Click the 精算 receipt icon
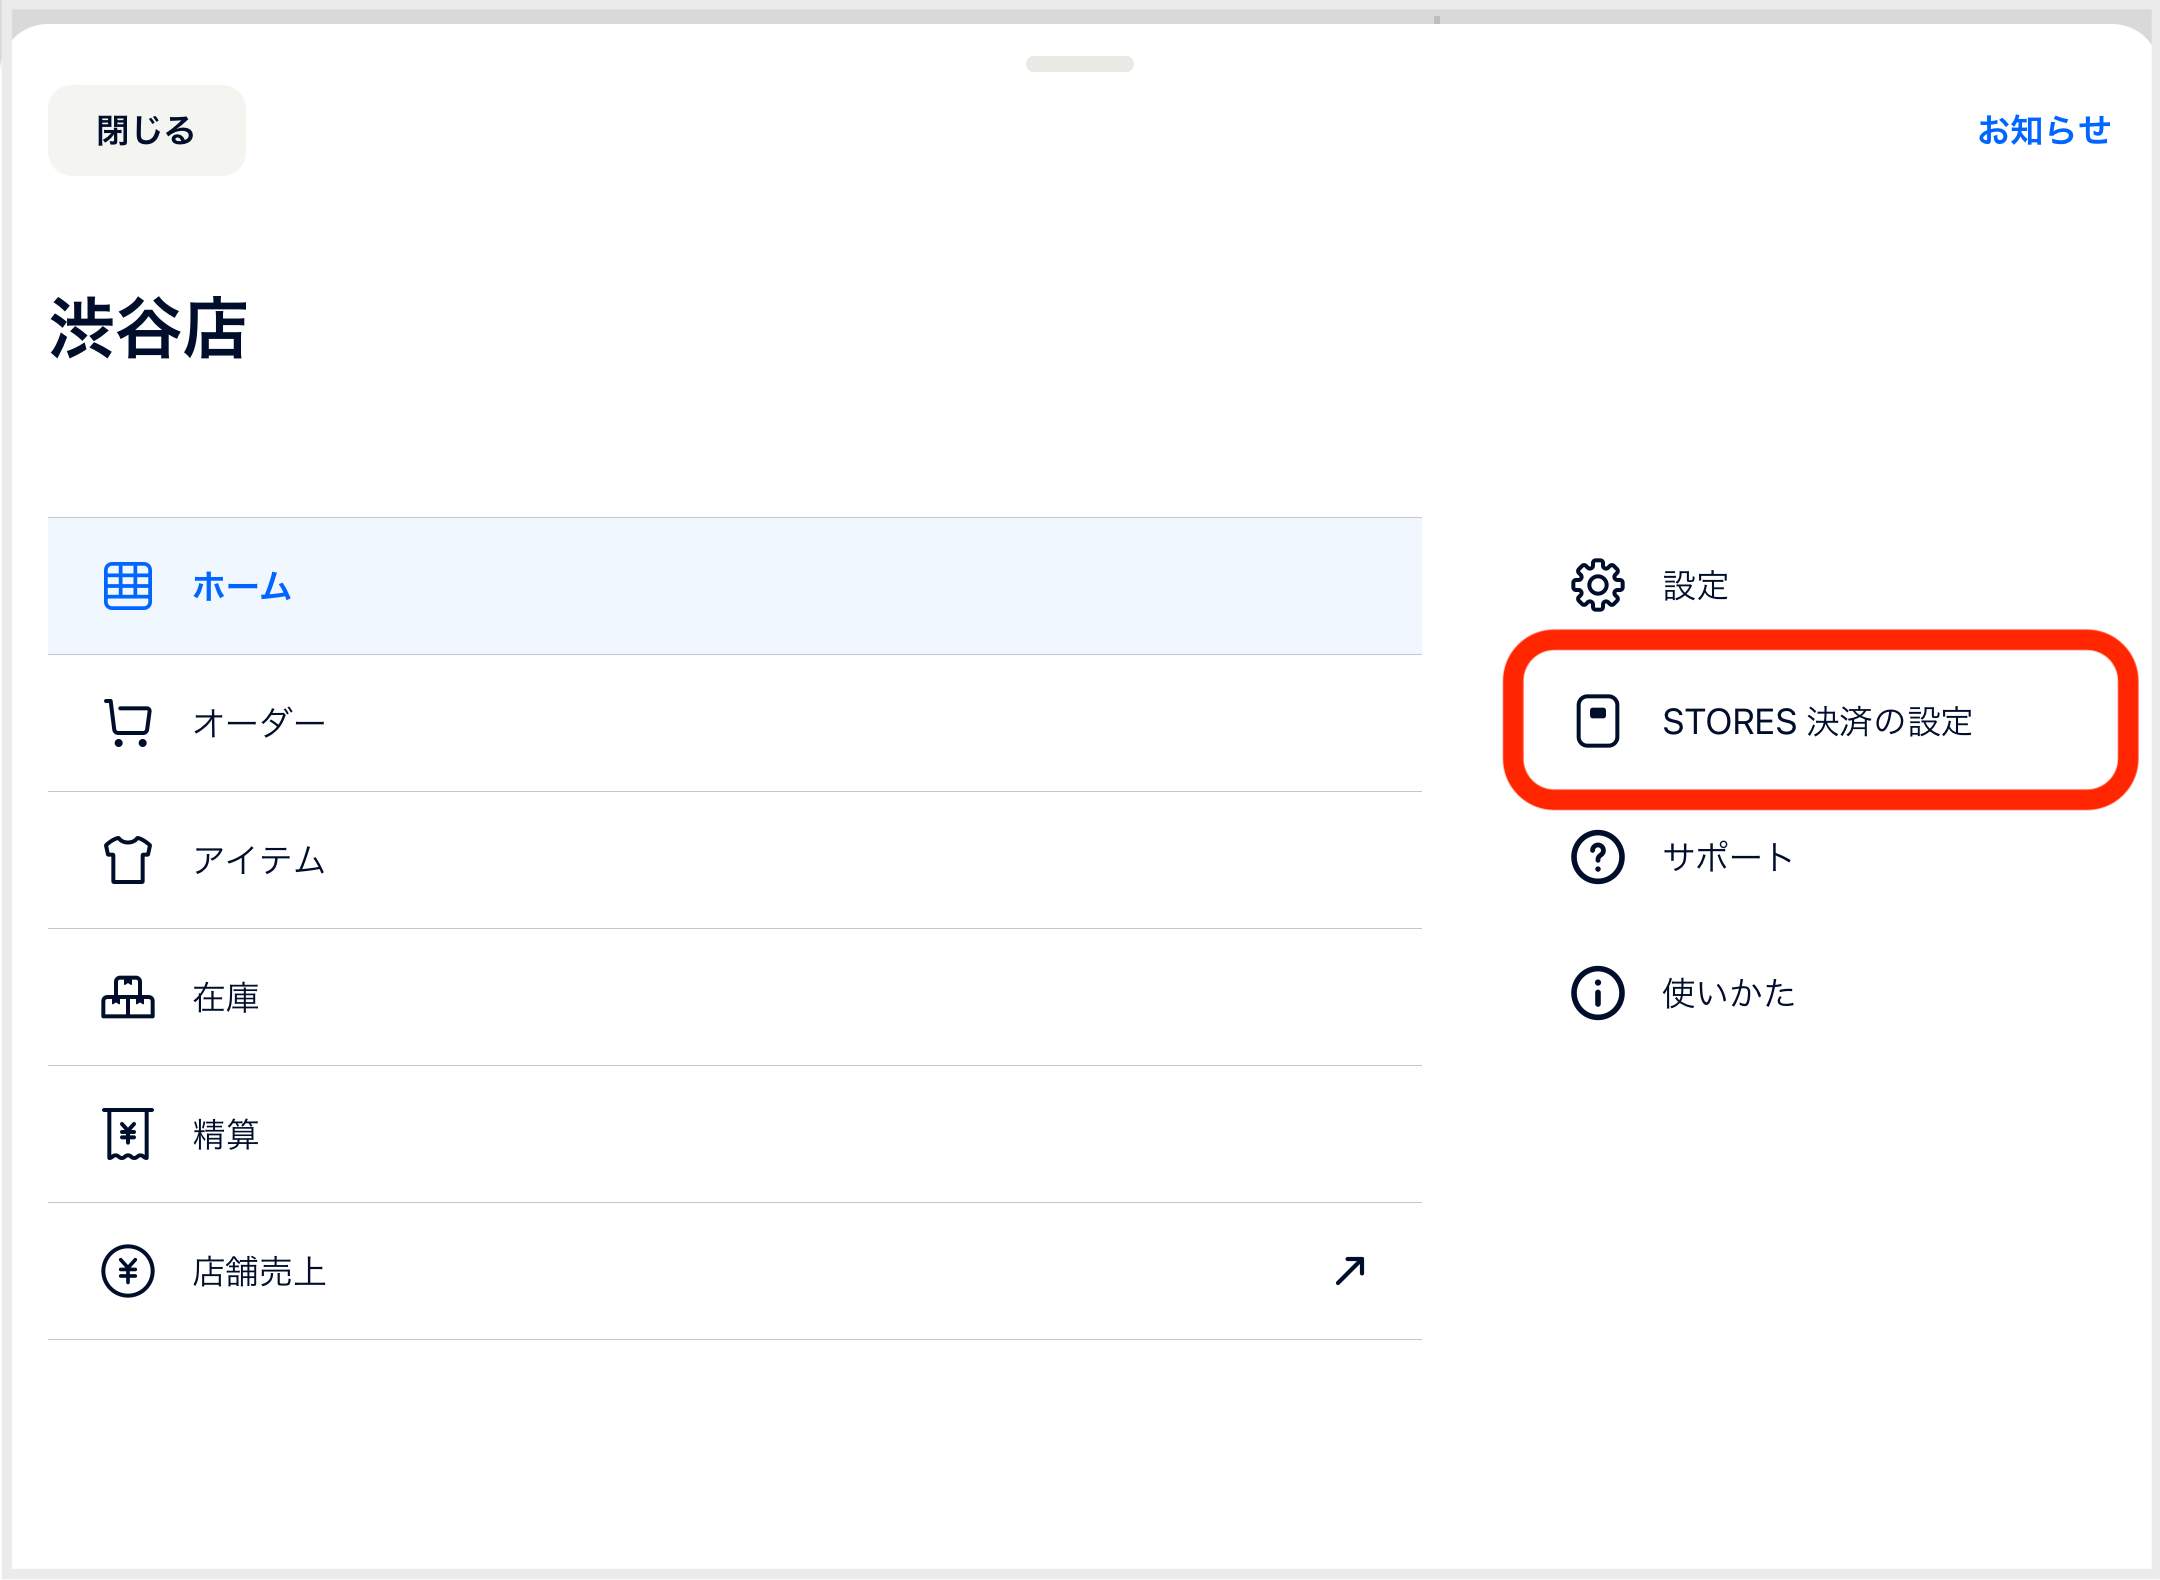Screen dimensions: 2160x1580 click(128, 1134)
